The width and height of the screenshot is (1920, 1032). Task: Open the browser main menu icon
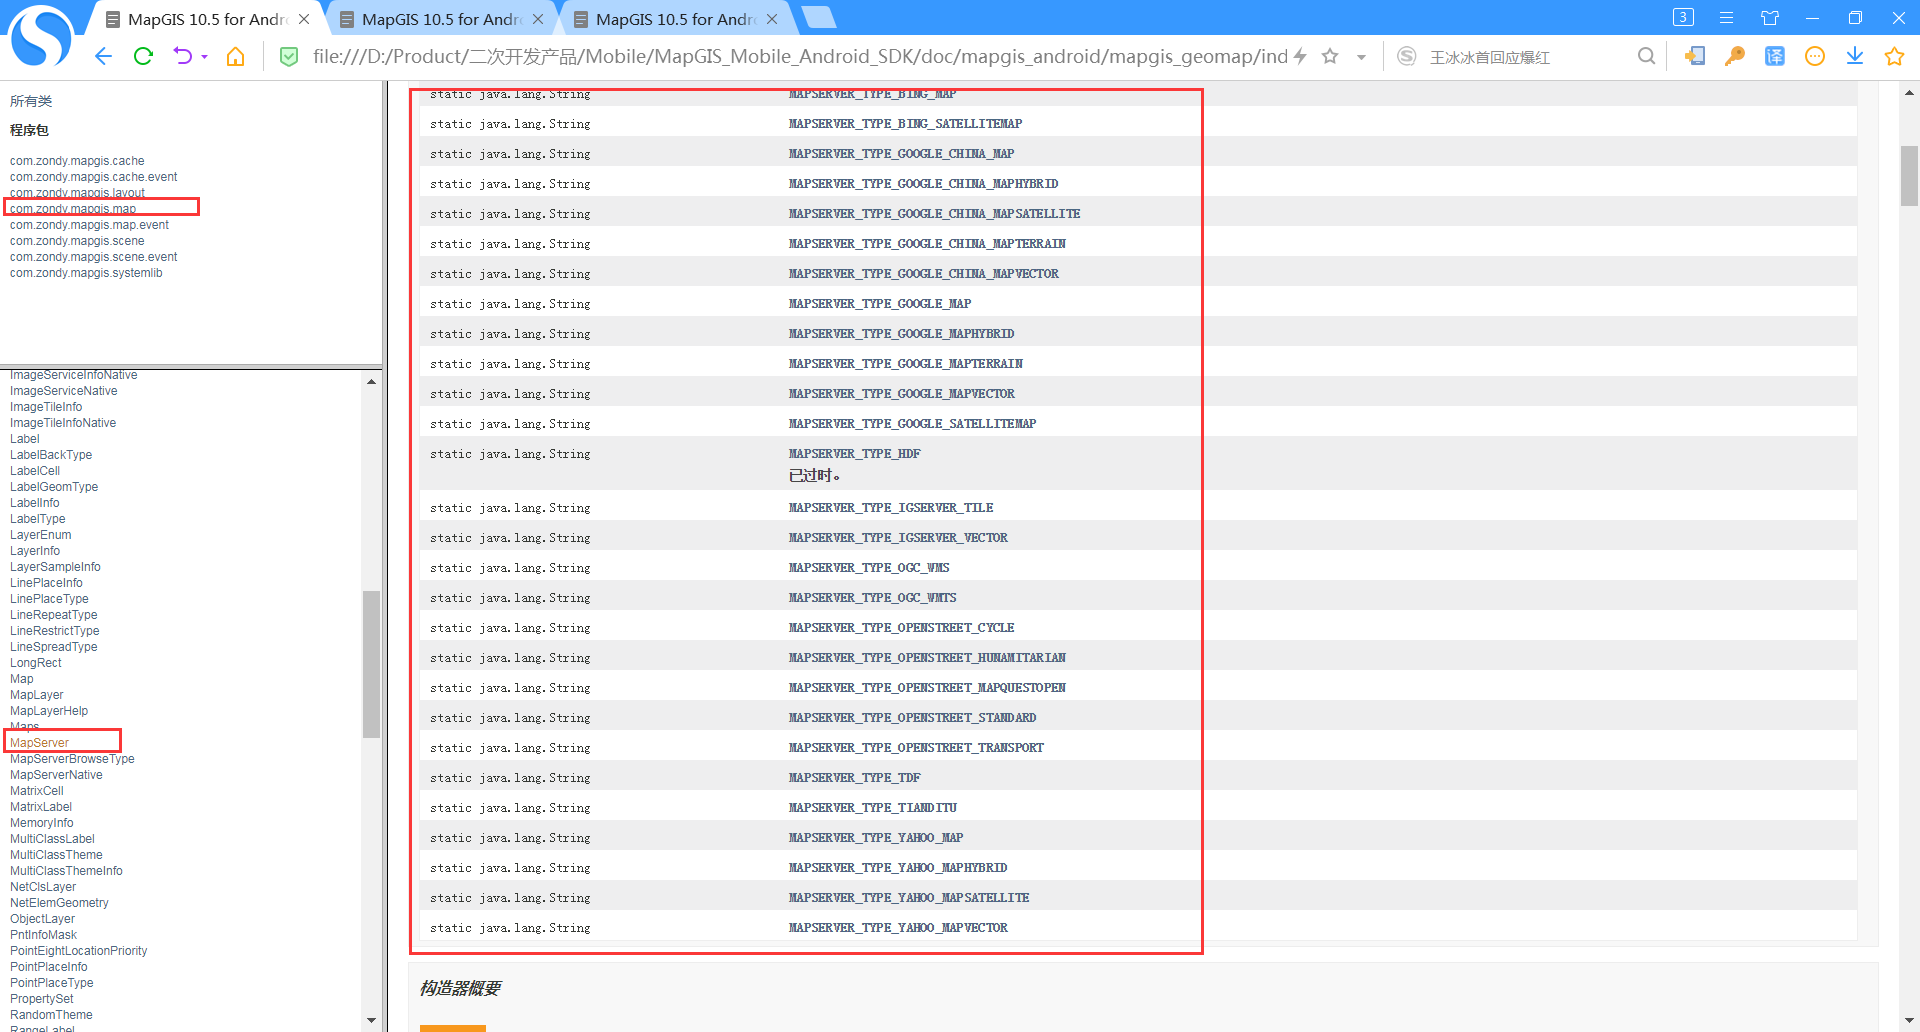click(x=1726, y=18)
